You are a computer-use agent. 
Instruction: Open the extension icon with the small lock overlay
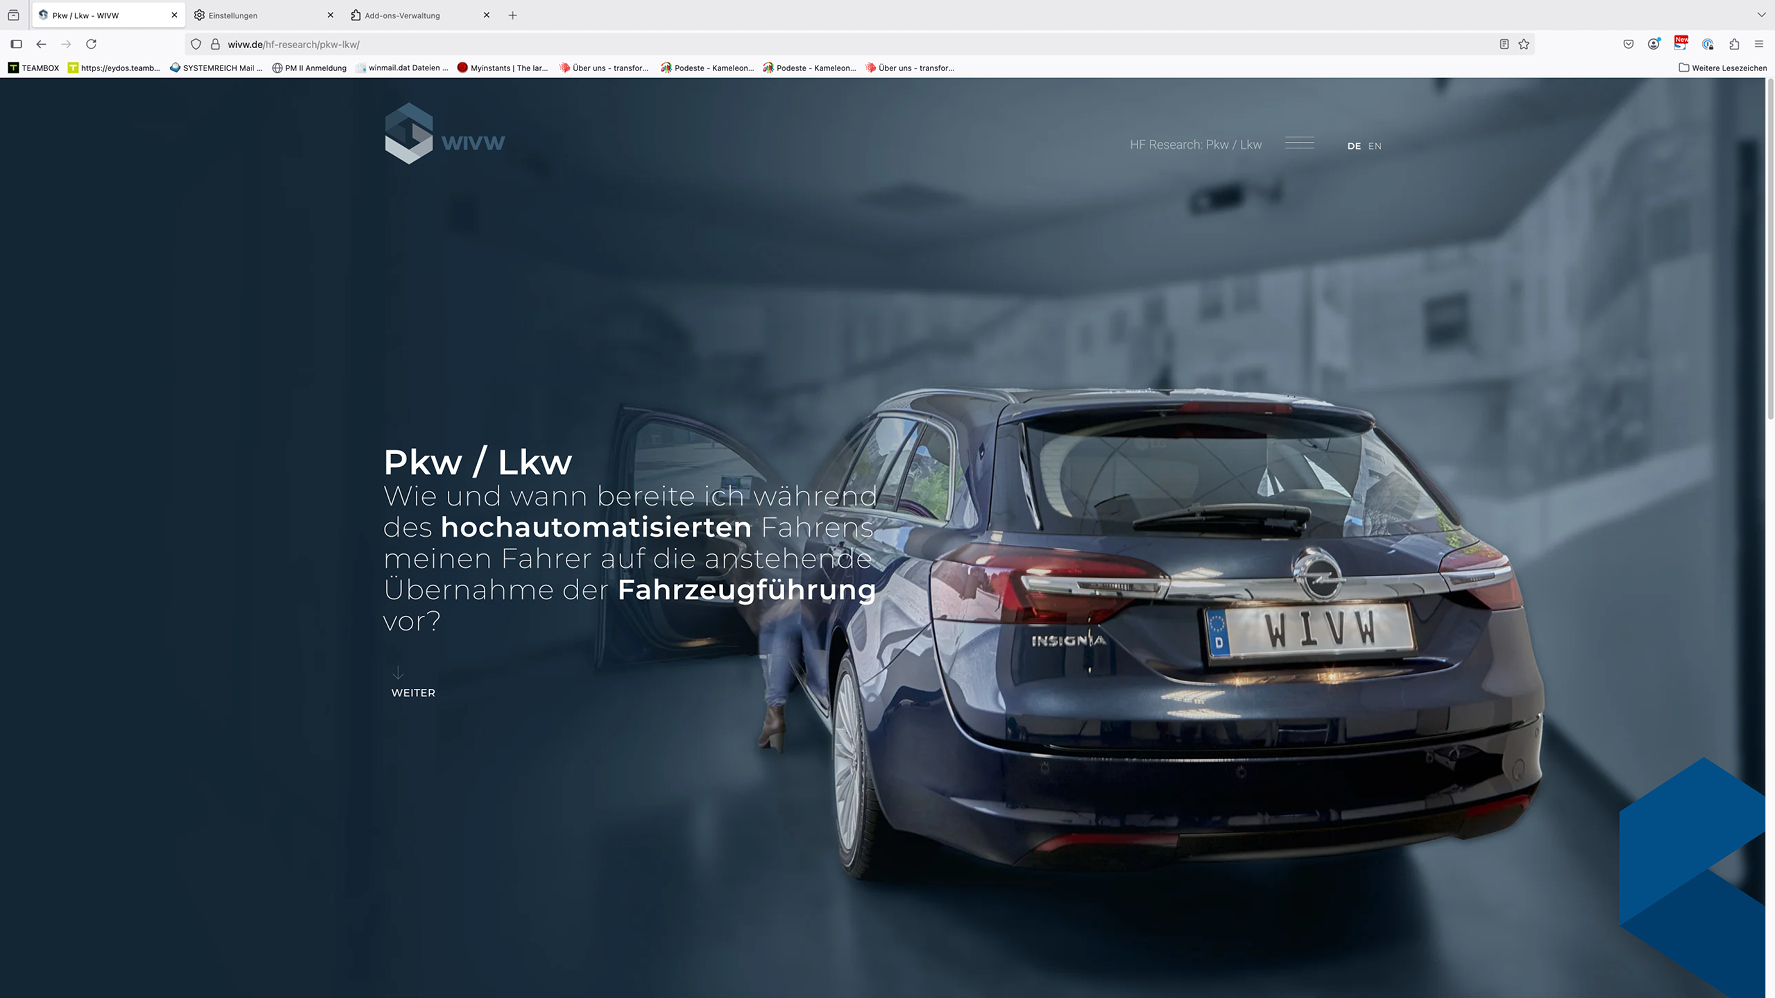tap(1708, 44)
